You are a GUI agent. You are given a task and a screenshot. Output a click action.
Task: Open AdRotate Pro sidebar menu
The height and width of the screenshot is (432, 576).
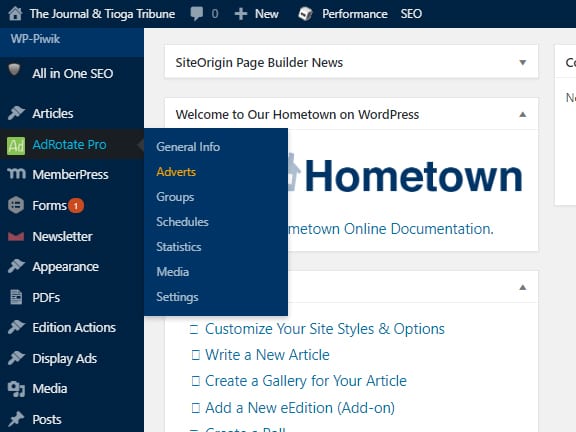(x=69, y=145)
